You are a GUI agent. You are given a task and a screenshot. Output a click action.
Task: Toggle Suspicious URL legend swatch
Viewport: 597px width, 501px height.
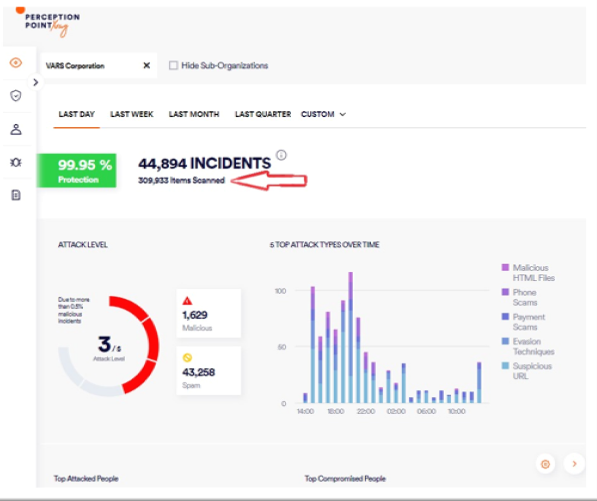(505, 366)
